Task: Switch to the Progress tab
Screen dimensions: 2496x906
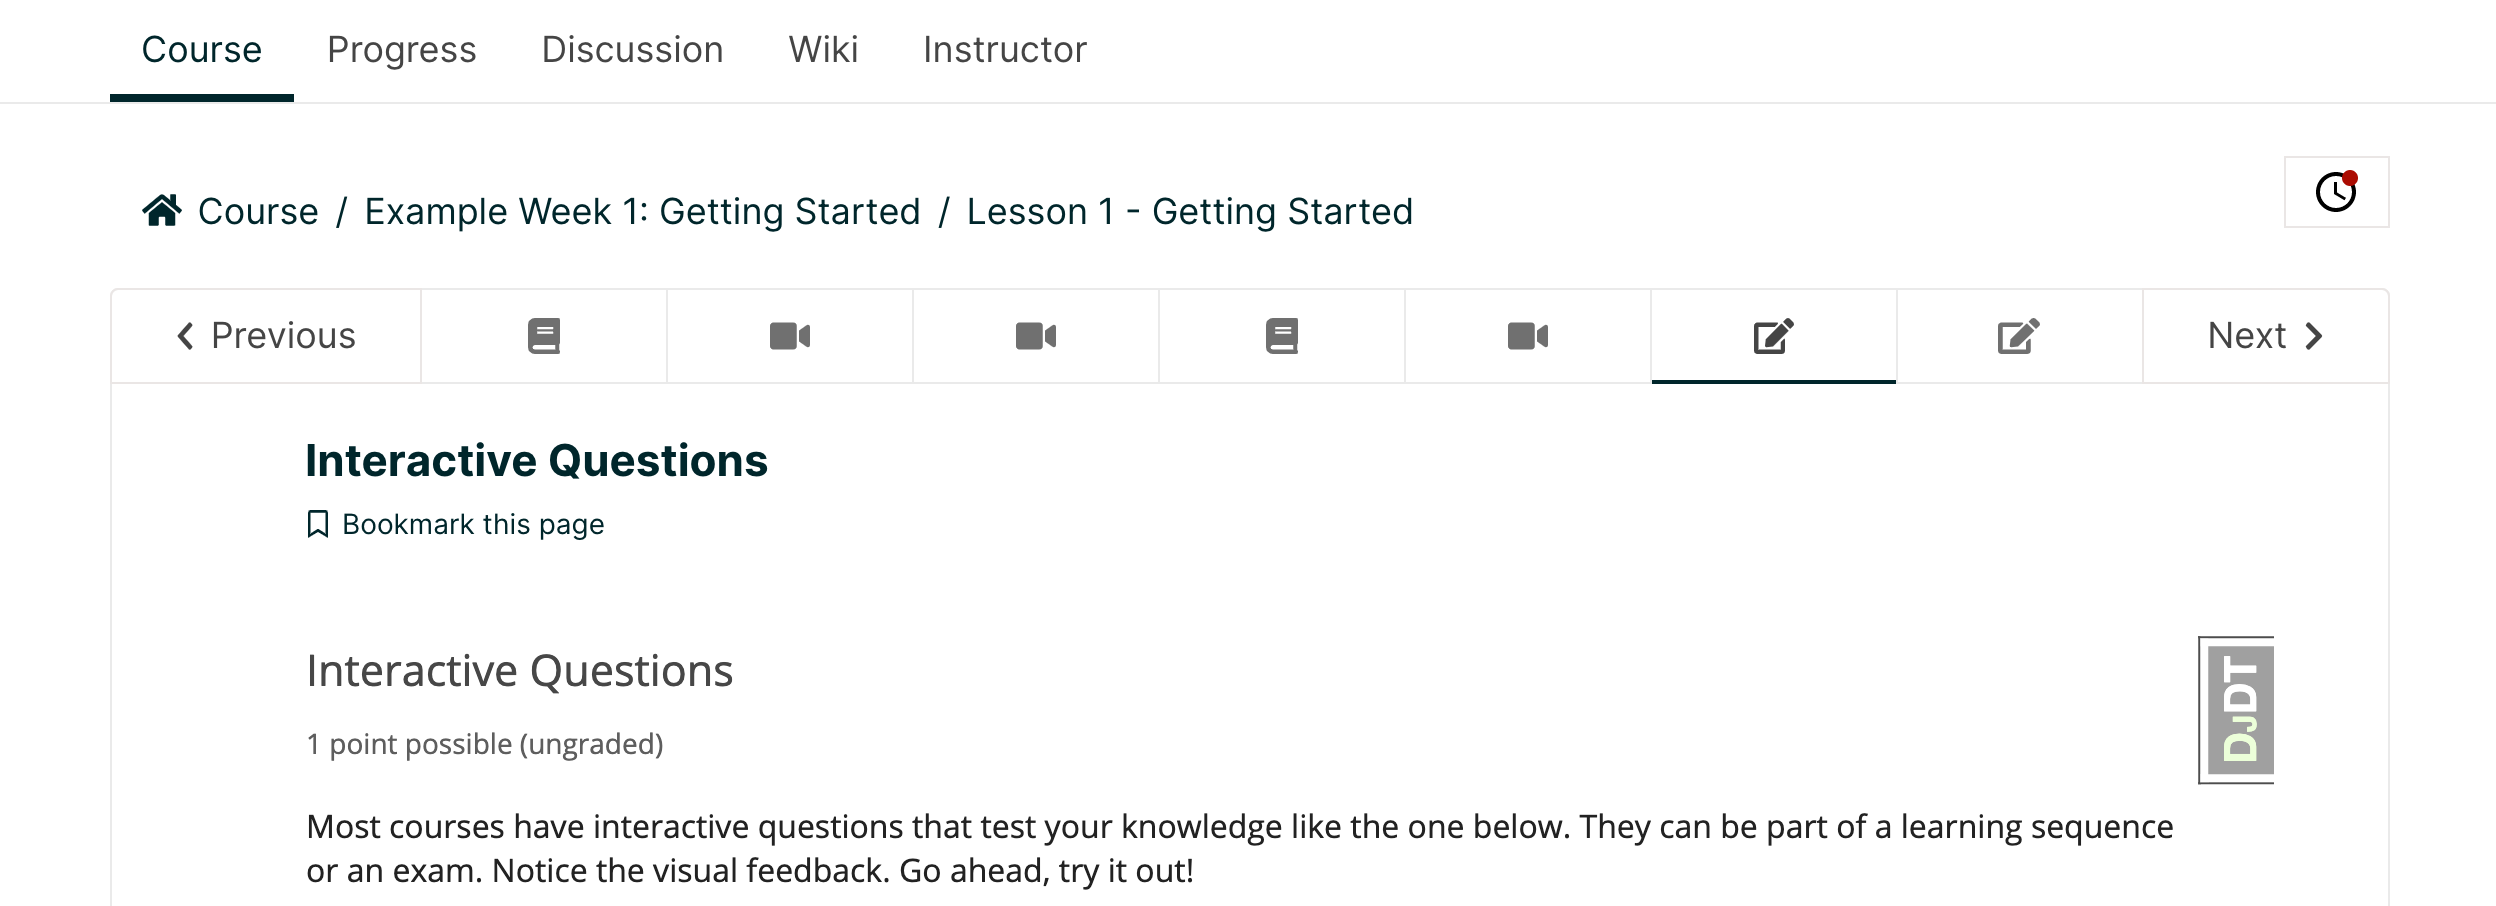Action: click(x=402, y=50)
